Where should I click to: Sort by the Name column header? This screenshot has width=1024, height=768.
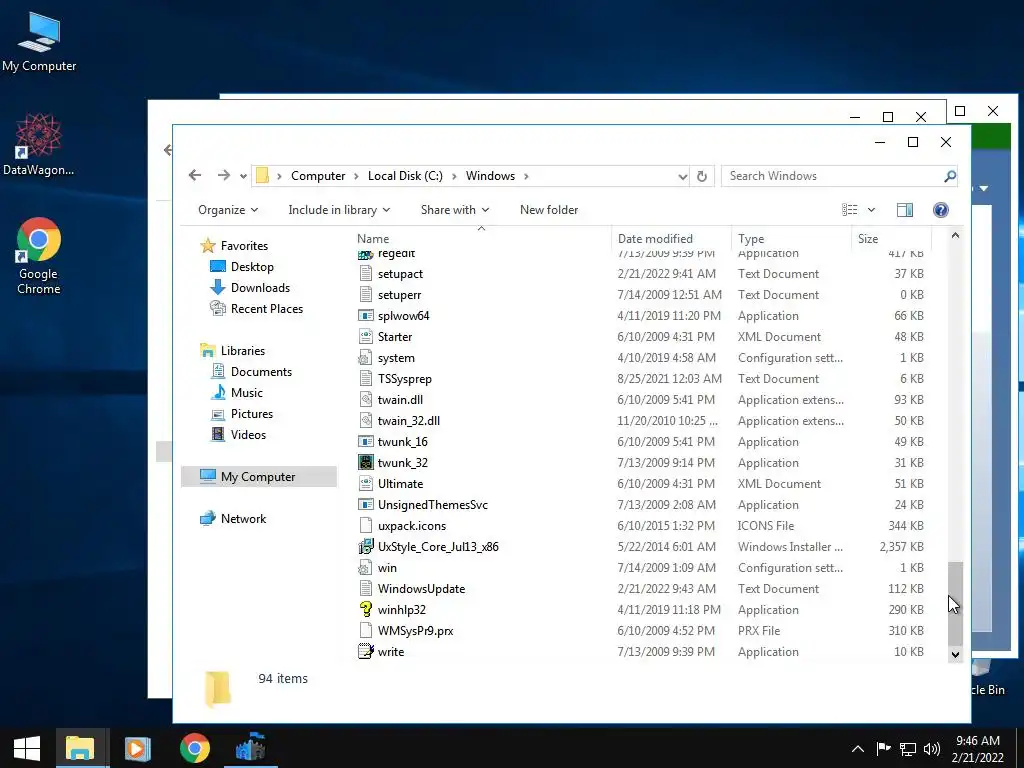point(481,238)
